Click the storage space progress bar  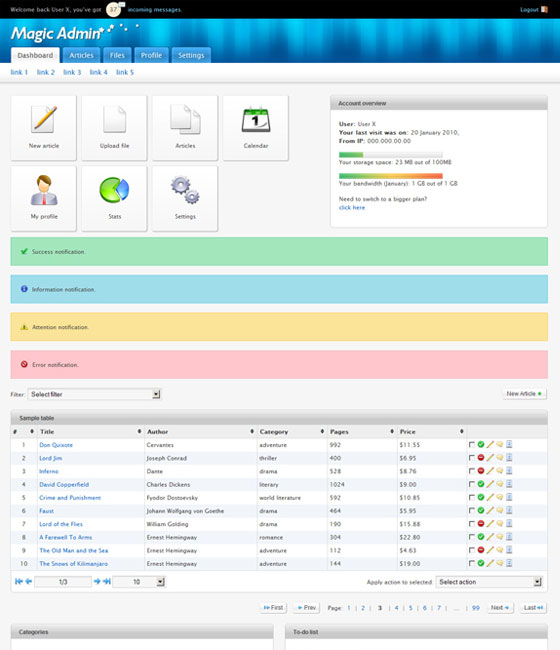[x=391, y=155]
